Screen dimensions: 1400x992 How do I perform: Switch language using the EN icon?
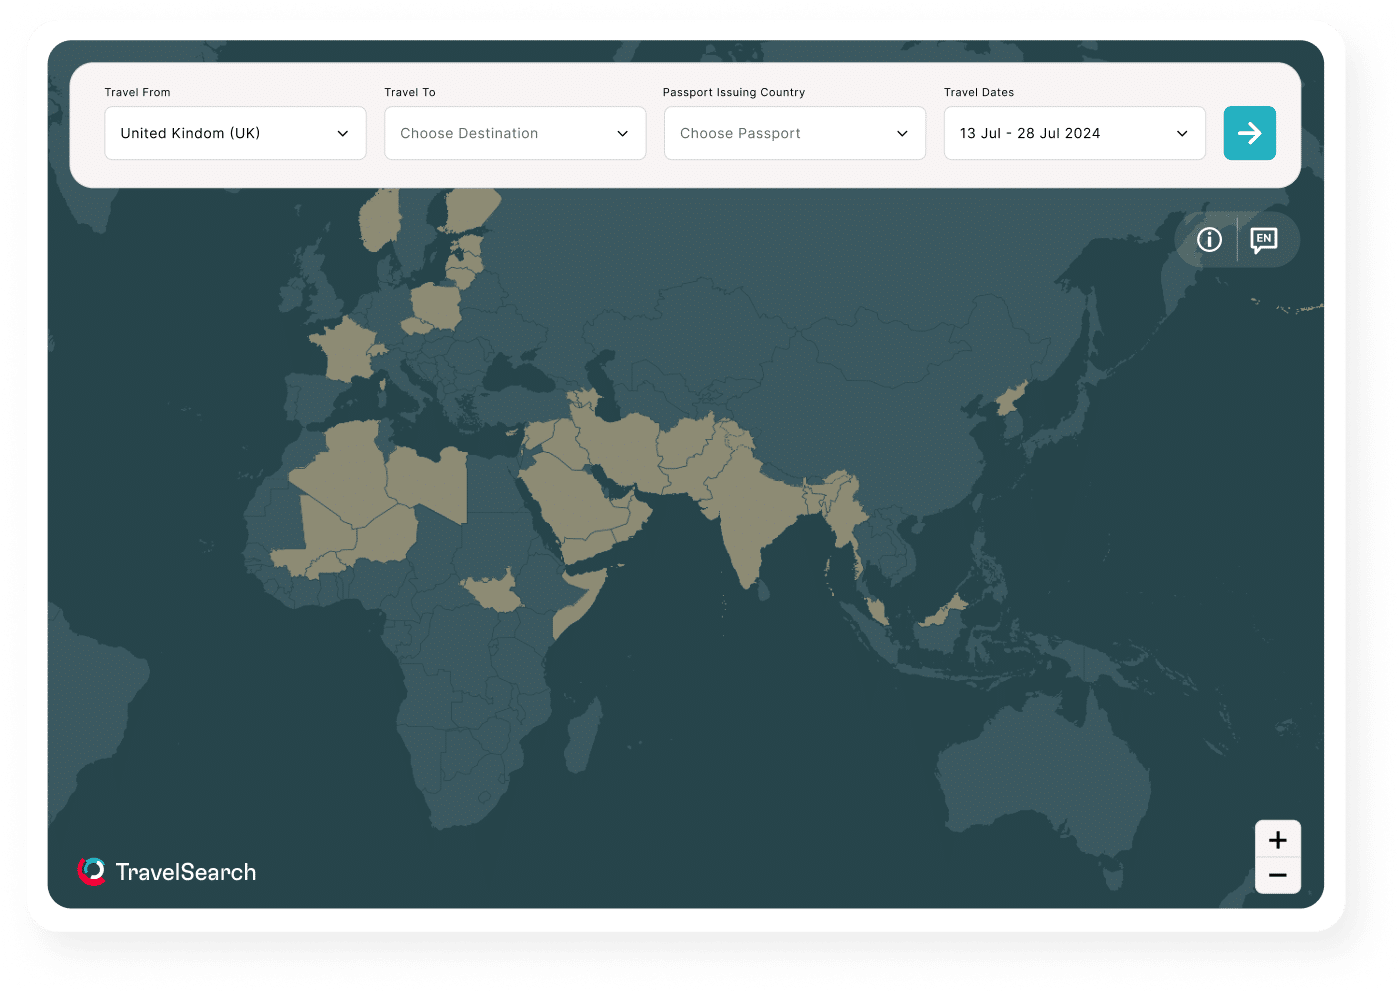point(1265,239)
